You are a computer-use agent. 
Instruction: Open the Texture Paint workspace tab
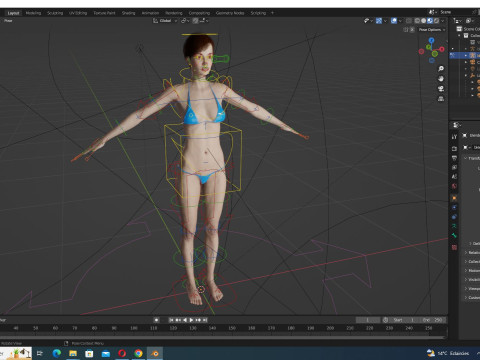click(104, 13)
